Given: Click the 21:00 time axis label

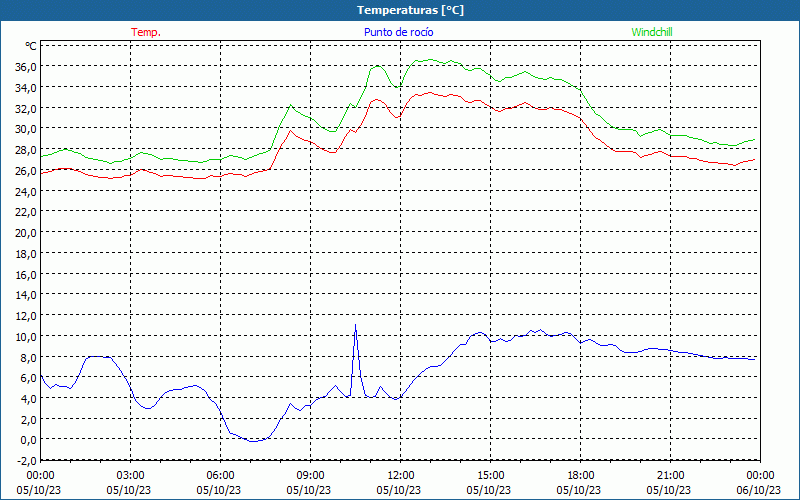Looking at the screenshot, I should 670,476.
